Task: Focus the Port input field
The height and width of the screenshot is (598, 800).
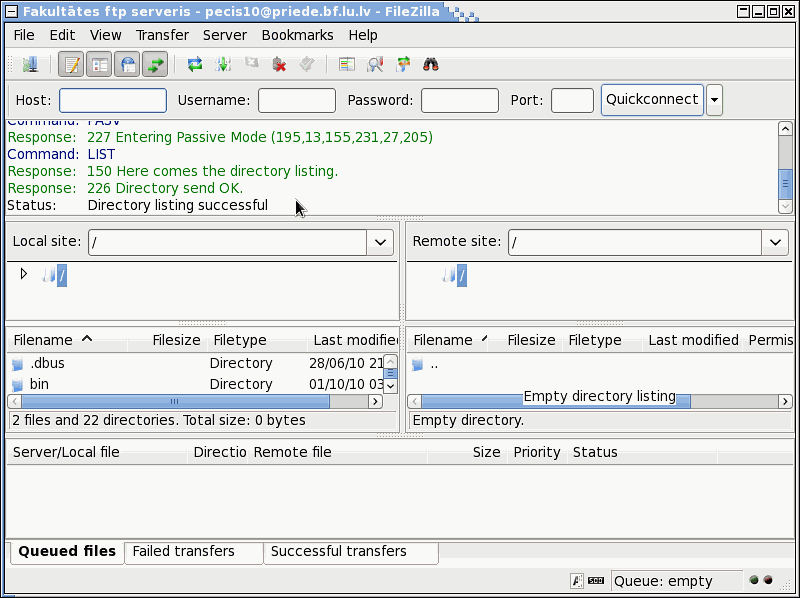Action: click(572, 100)
